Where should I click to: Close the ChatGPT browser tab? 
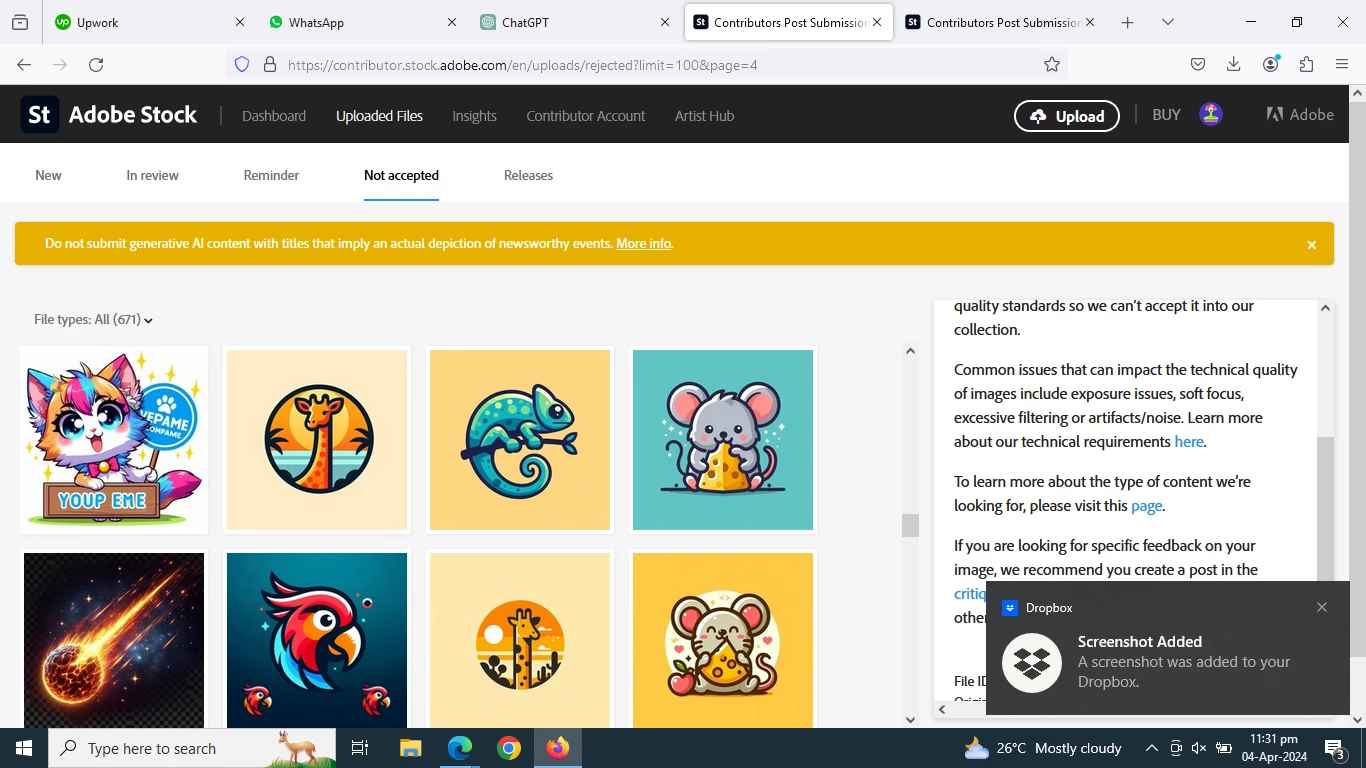(x=666, y=22)
